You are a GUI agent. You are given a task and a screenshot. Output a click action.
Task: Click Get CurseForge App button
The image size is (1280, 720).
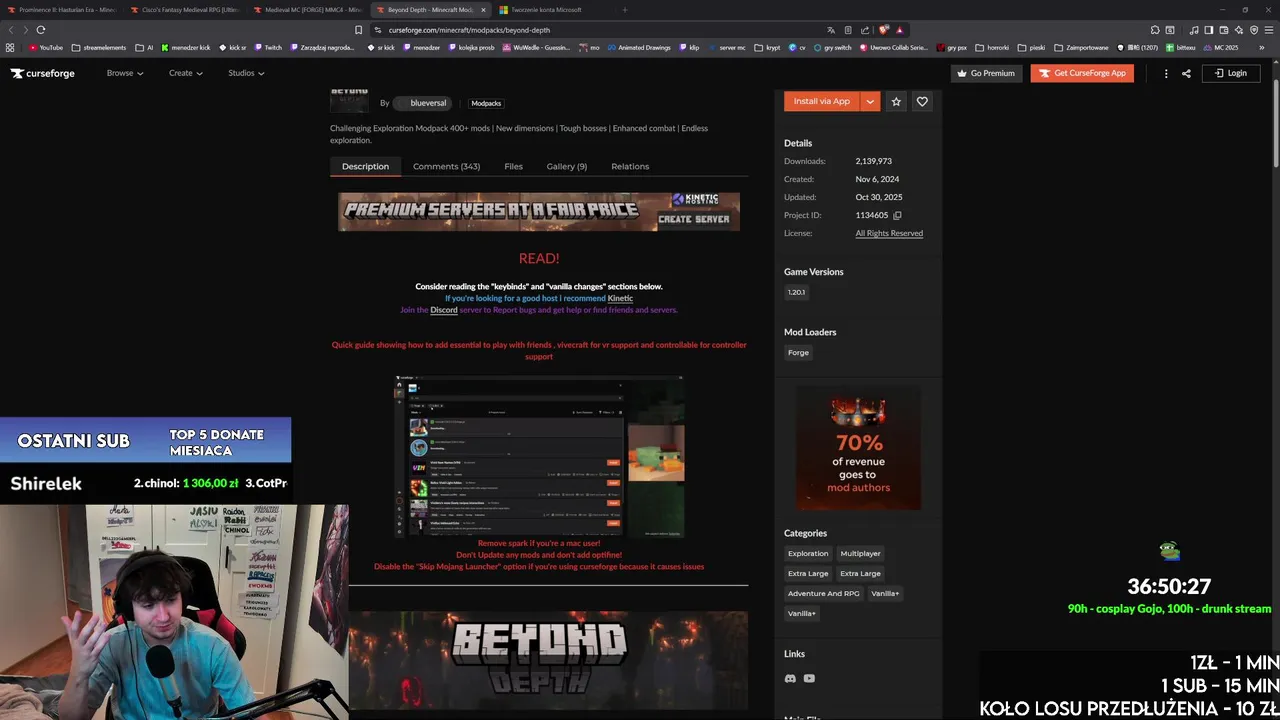[1082, 73]
